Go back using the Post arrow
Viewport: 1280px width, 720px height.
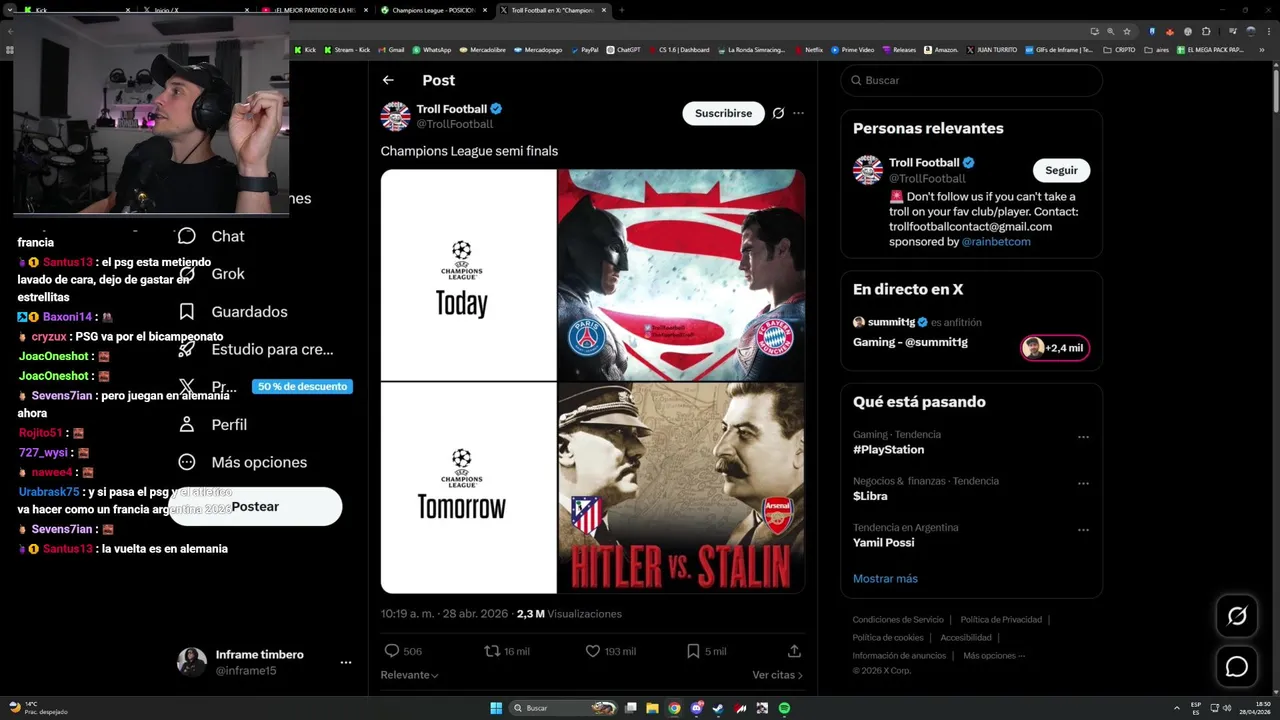pyautogui.click(x=388, y=80)
